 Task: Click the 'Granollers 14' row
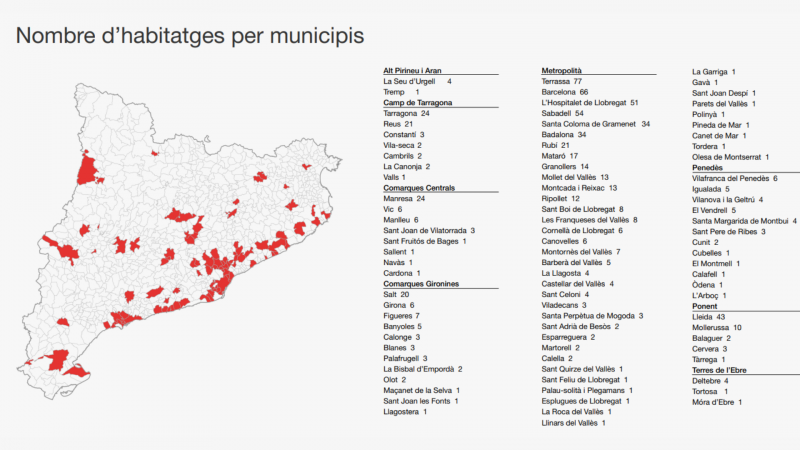point(565,167)
